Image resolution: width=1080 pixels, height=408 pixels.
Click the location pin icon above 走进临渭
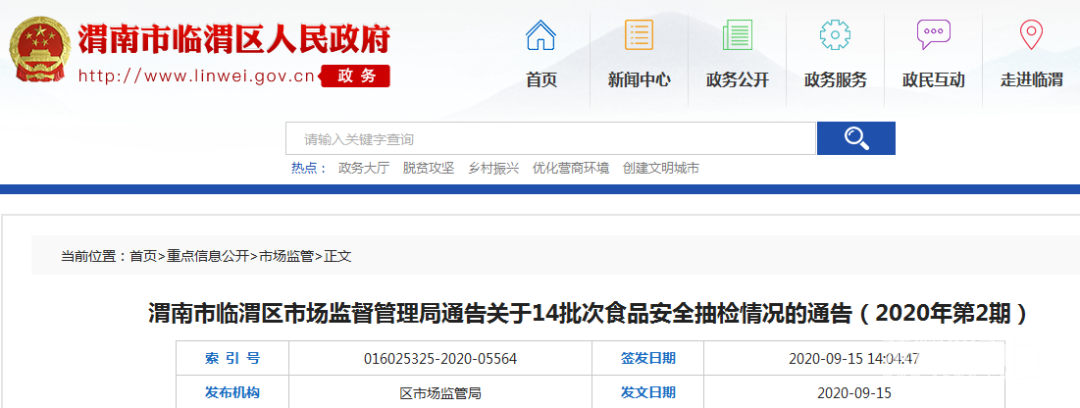(1031, 36)
